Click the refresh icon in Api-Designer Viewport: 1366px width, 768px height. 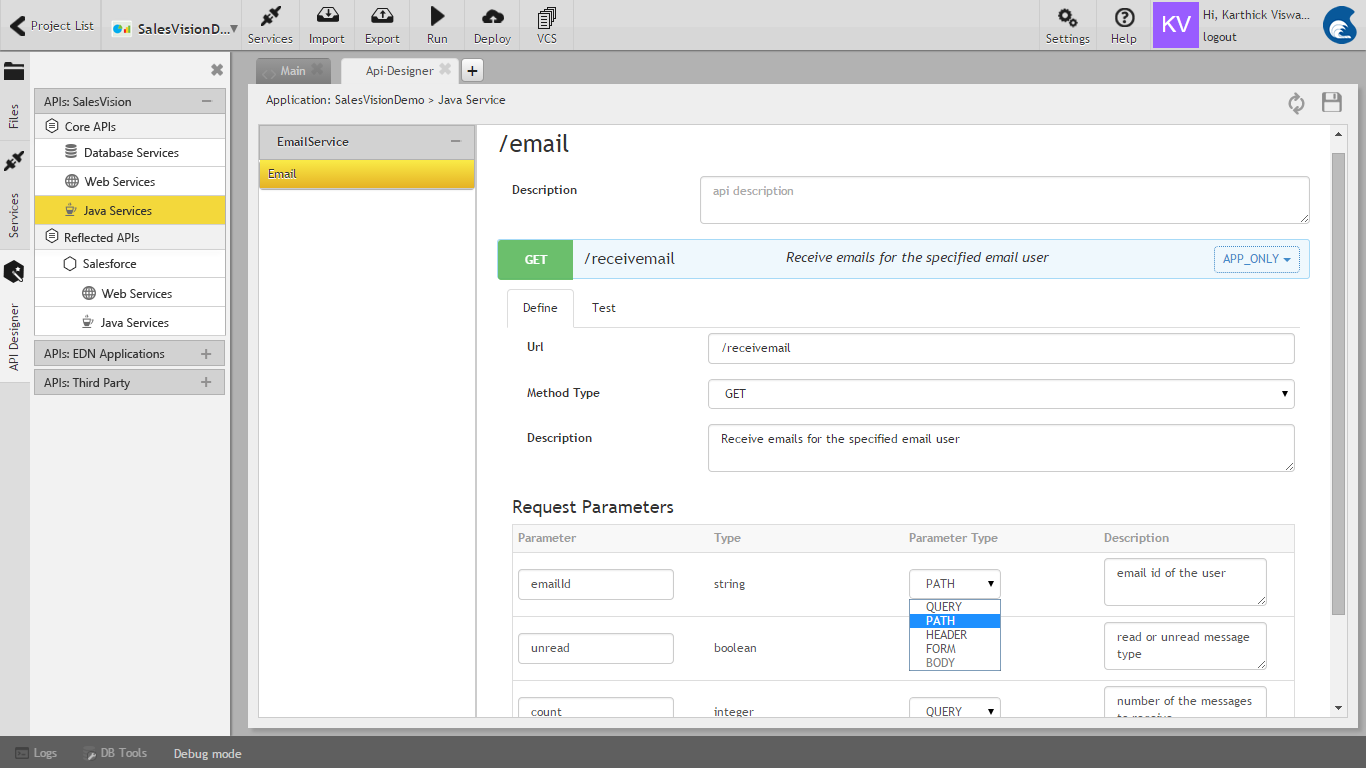point(1297,103)
